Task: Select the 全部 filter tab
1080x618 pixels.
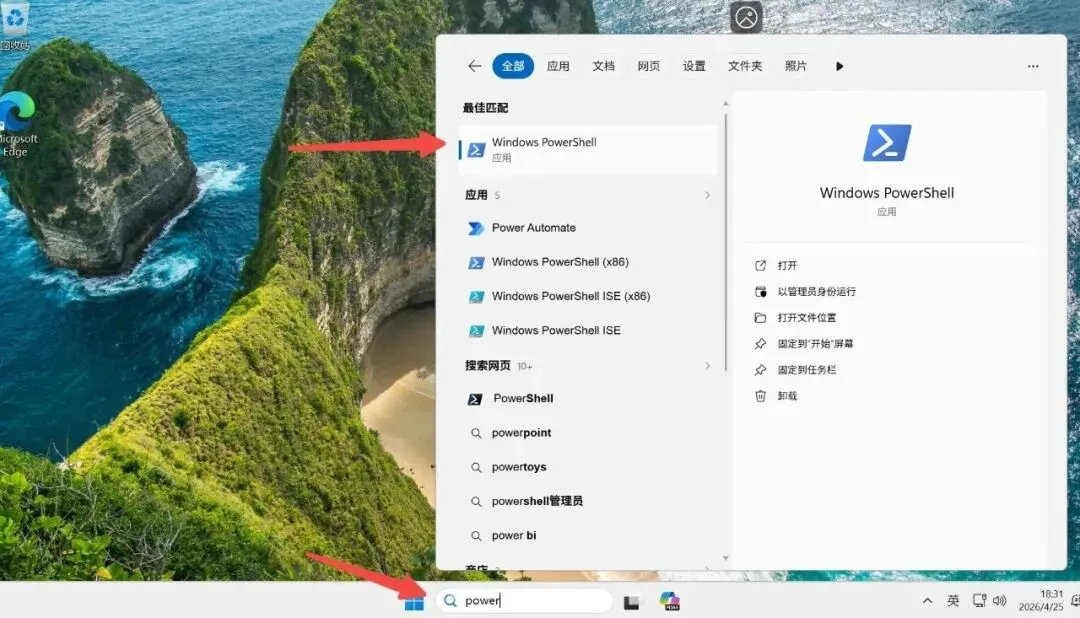Action: pos(513,66)
